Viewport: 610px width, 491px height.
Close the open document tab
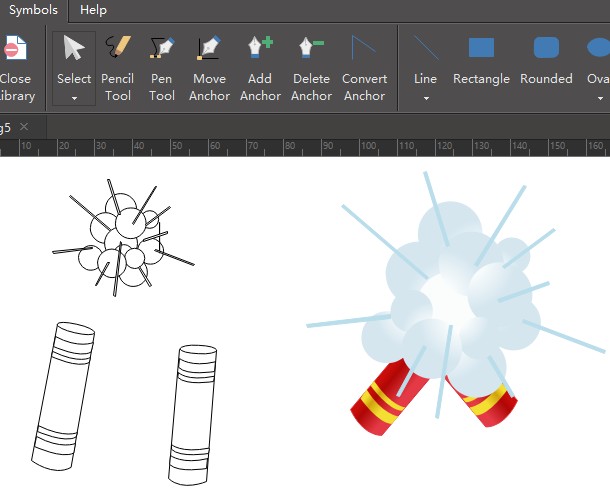point(24,127)
